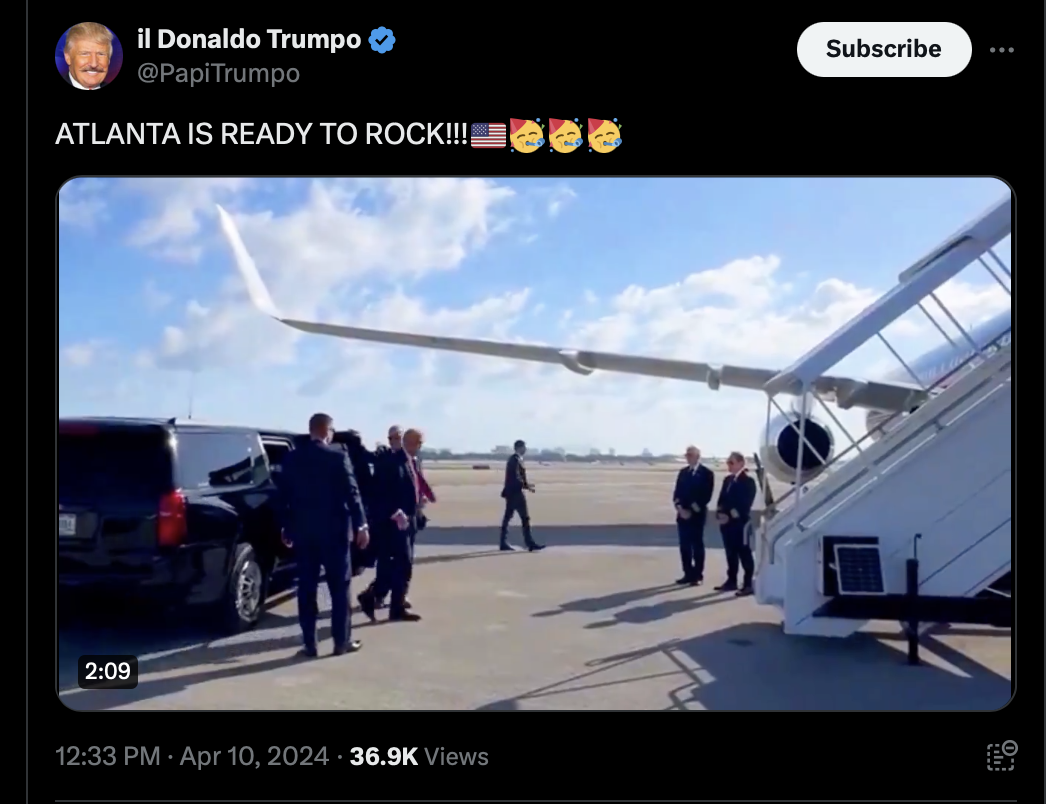Click the 36.9K view count
The height and width of the screenshot is (804, 1046).
[x=384, y=757]
